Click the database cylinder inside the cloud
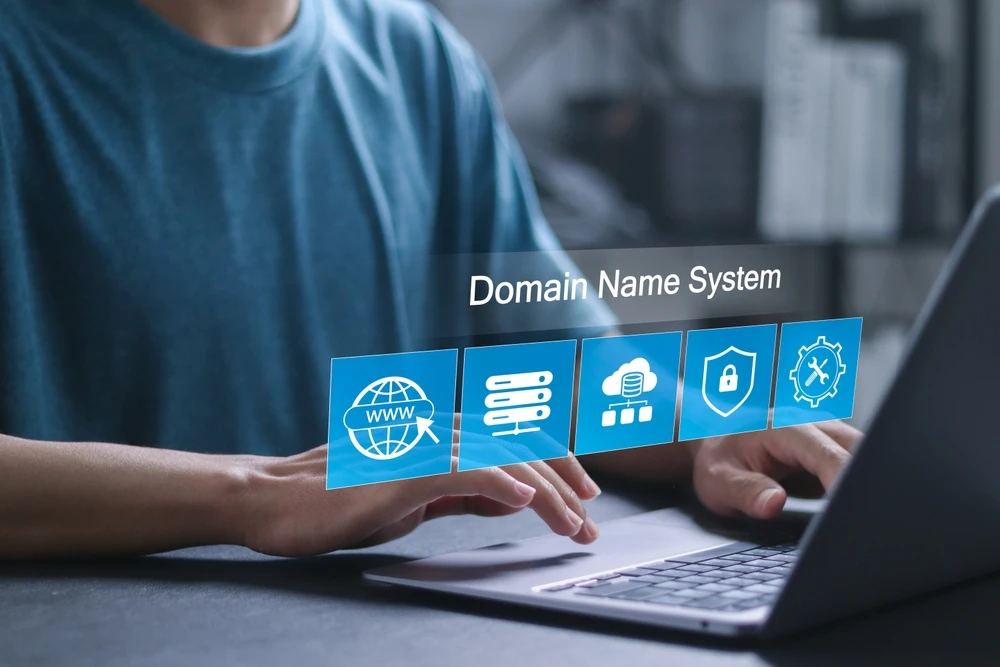 click(x=631, y=385)
